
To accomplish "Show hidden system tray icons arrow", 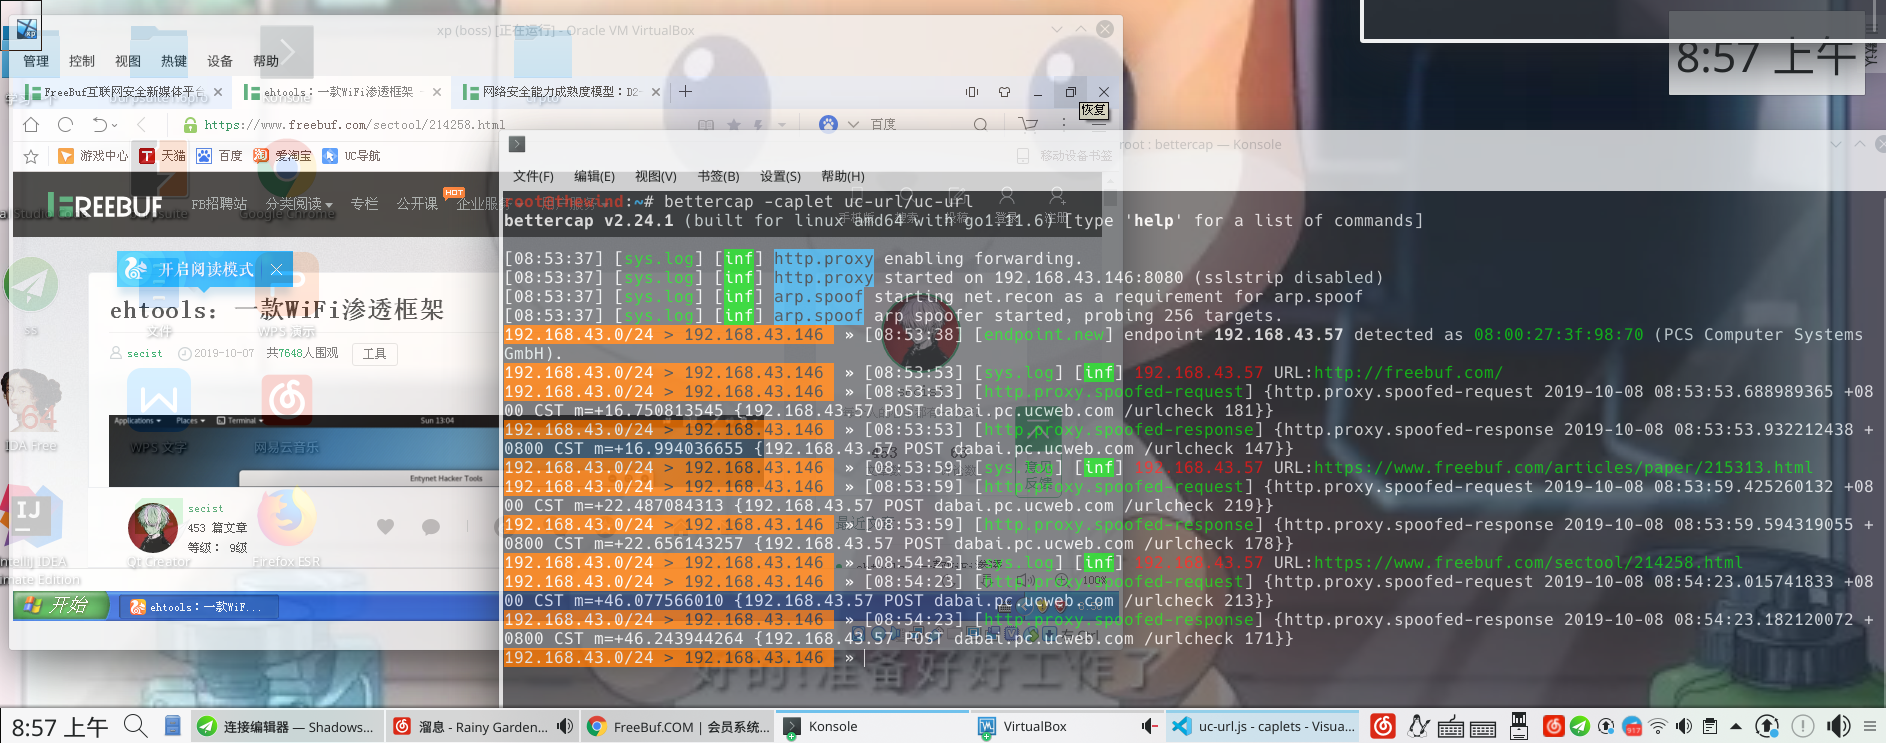I will click(1735, 726).
